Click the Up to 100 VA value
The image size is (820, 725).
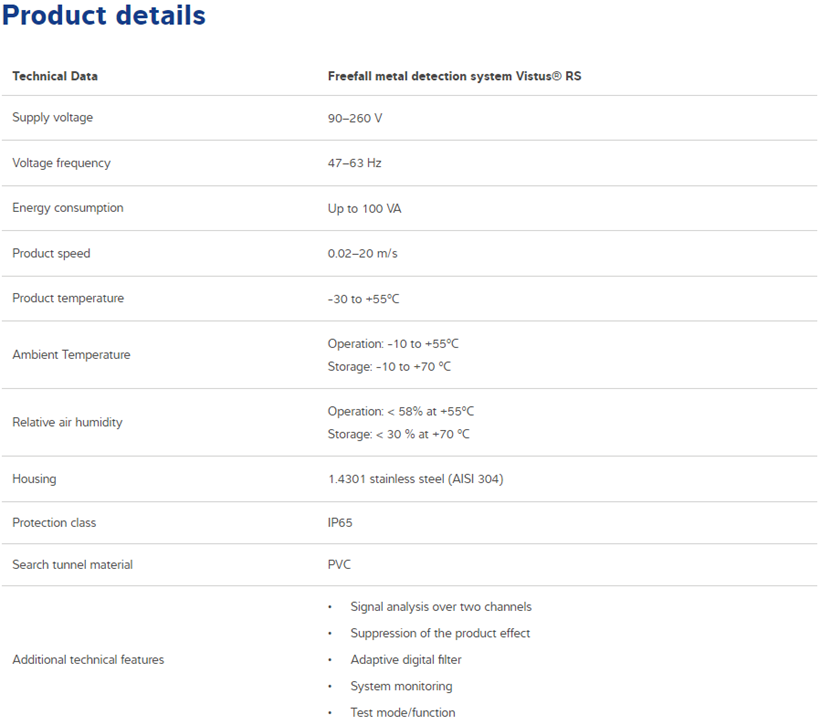click(365, 209)
